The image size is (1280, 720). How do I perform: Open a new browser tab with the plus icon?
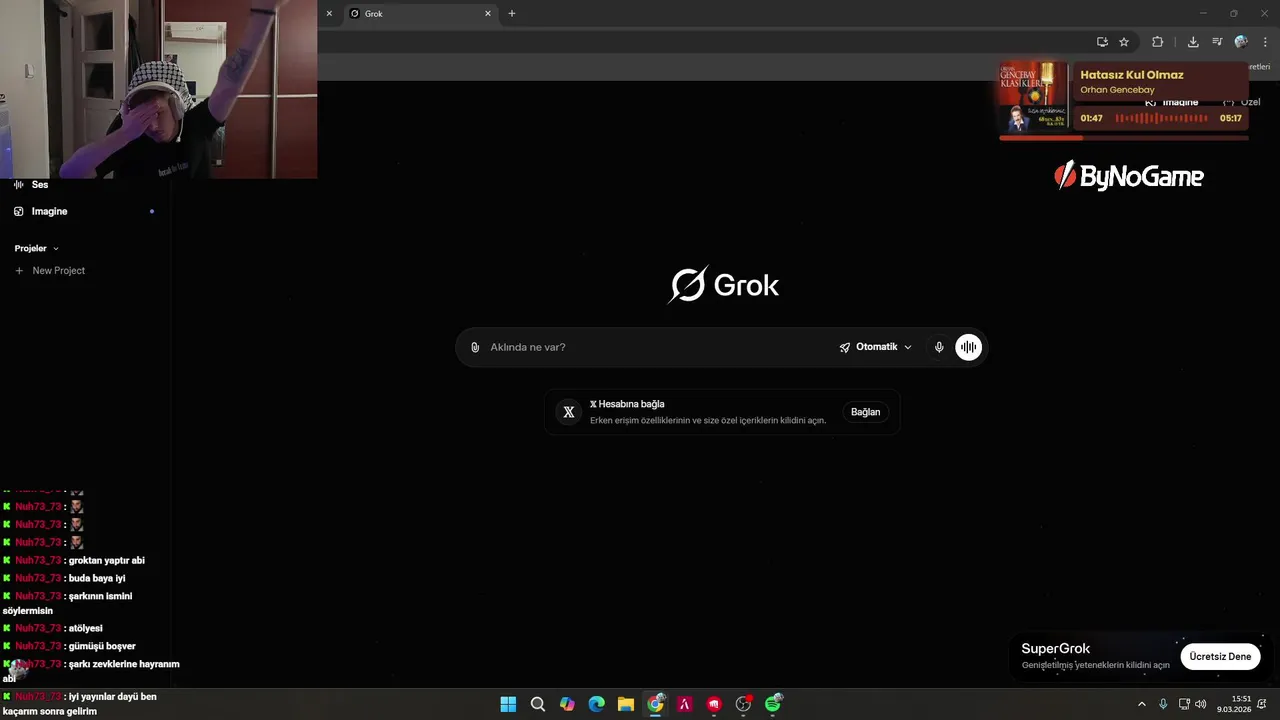pos(512,14)
